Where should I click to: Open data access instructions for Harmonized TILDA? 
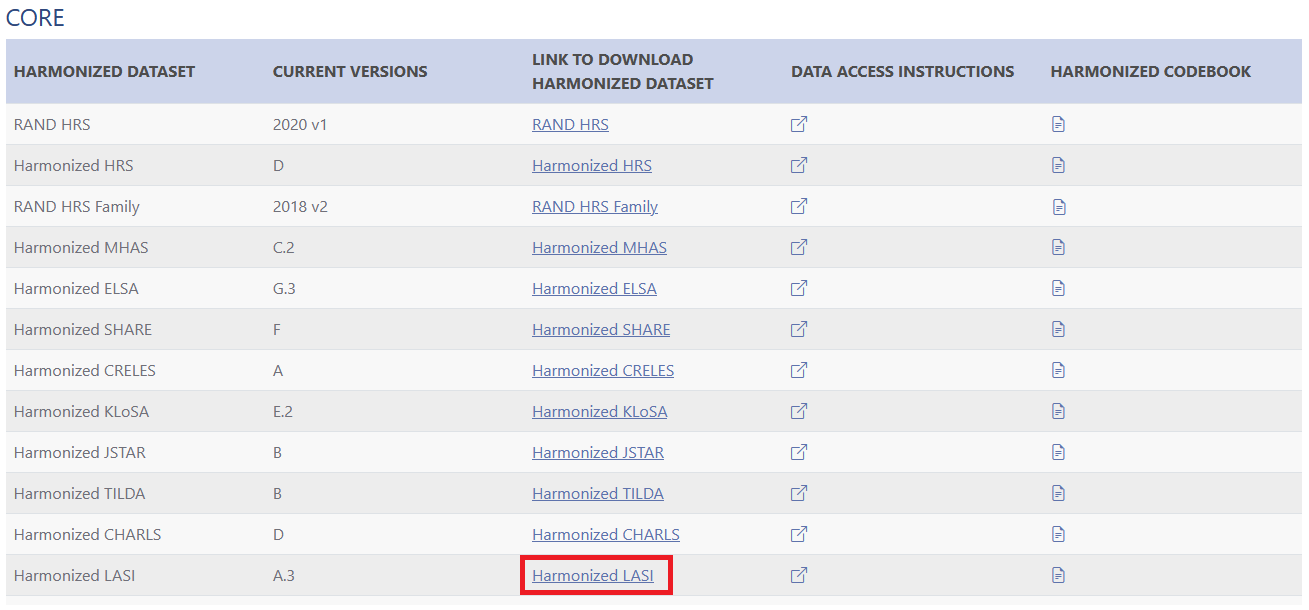tap(799, 493)
